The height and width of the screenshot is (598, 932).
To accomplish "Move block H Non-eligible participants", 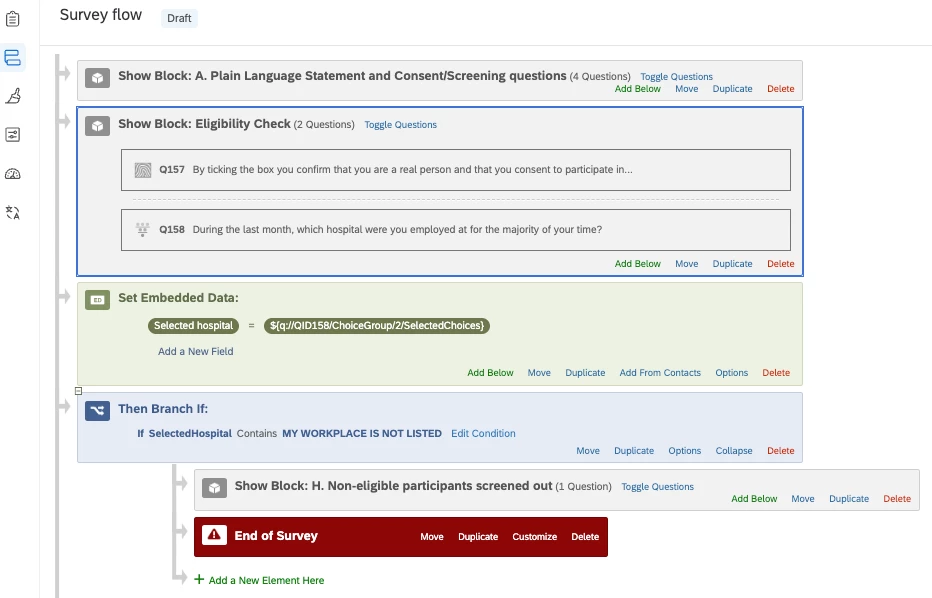I will pyautogui.click(x=803, y=499).
